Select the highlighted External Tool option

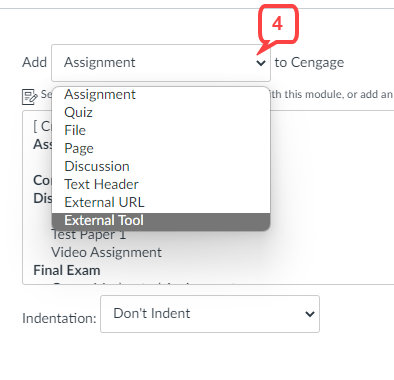(x=161, y=221)
